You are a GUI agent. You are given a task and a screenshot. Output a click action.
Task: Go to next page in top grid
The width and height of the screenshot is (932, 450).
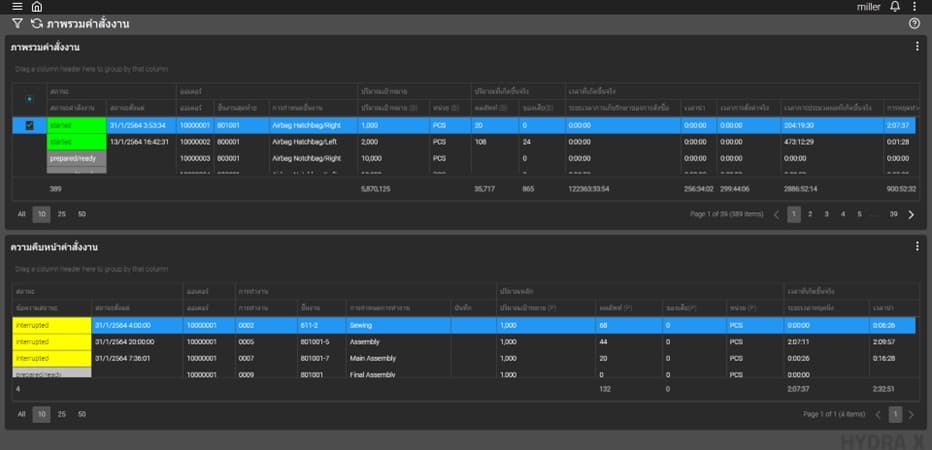coord(911,215)
